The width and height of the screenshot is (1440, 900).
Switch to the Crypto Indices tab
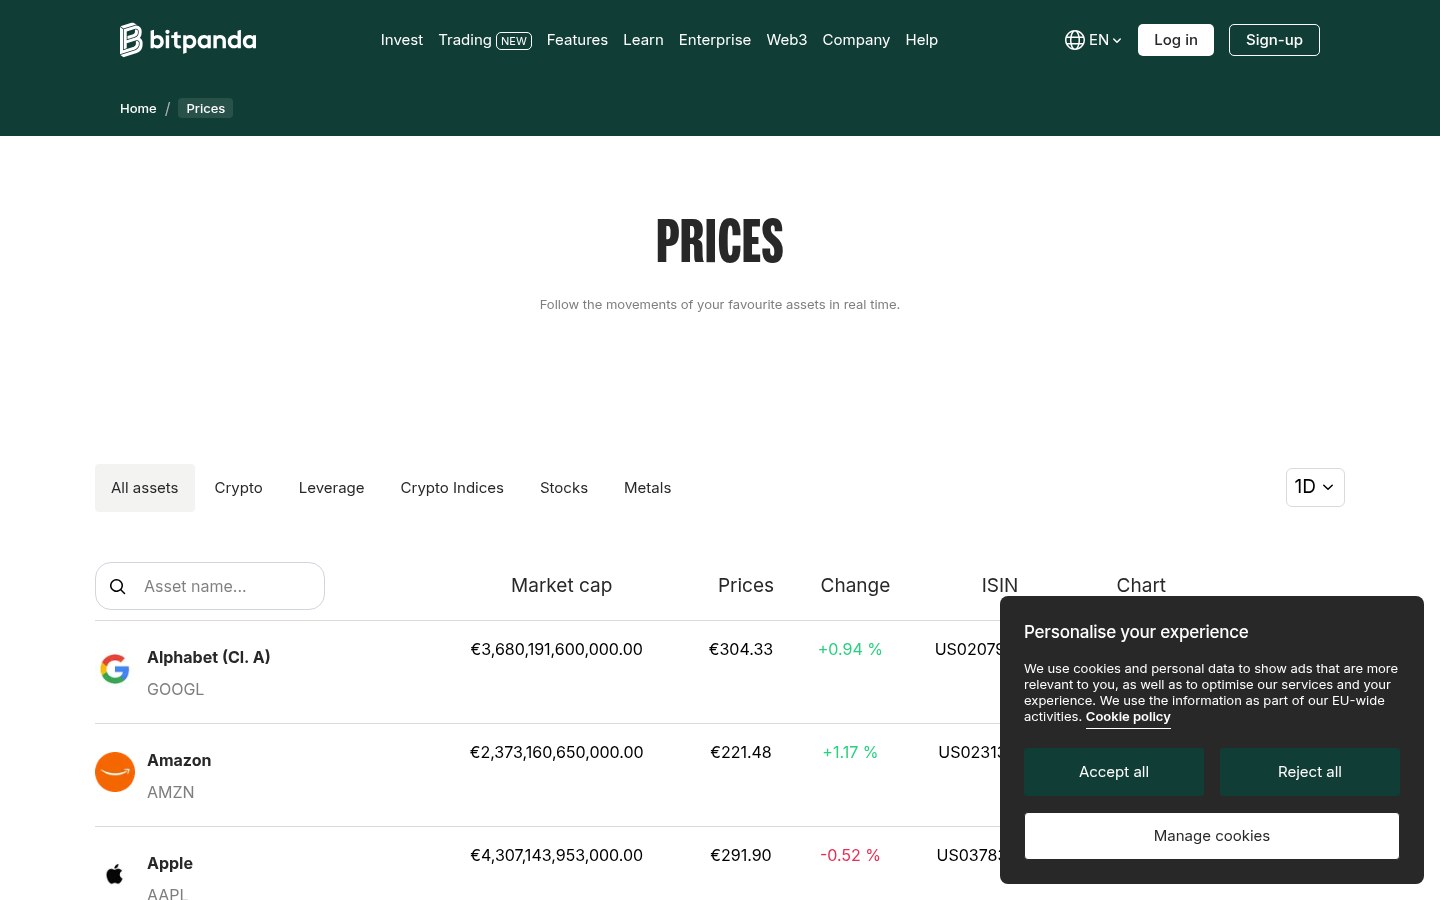(x=452, y=488)
